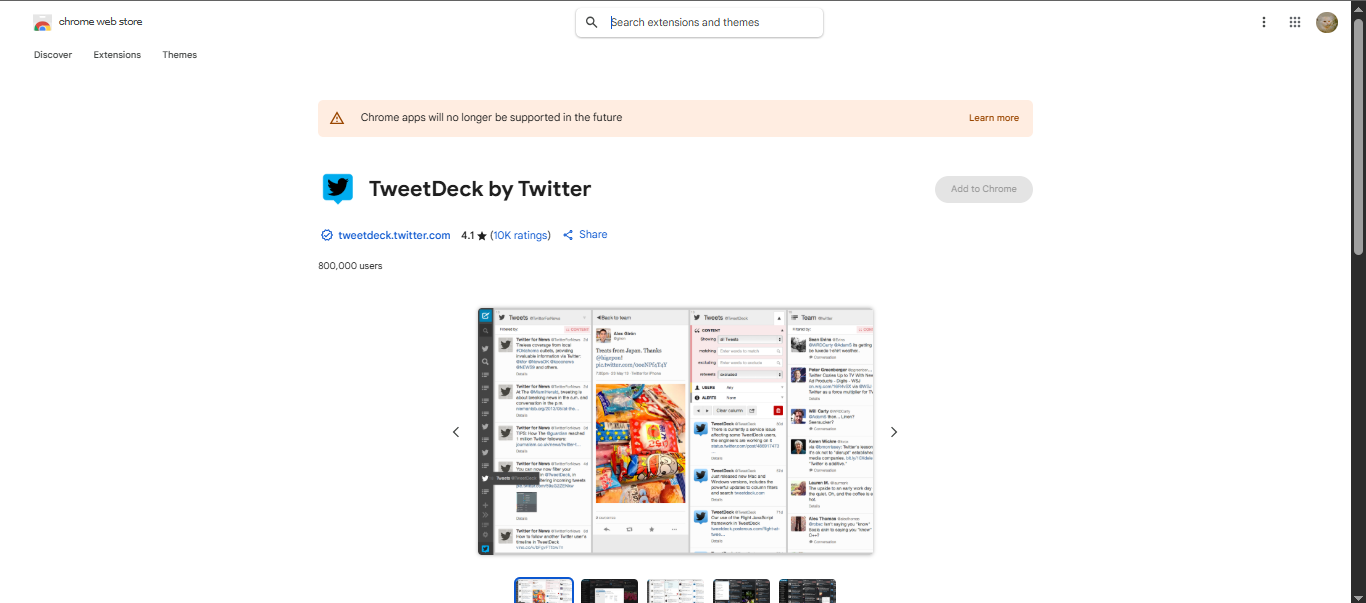Show the next screenshot with right arrow

[x=894, y=432]
